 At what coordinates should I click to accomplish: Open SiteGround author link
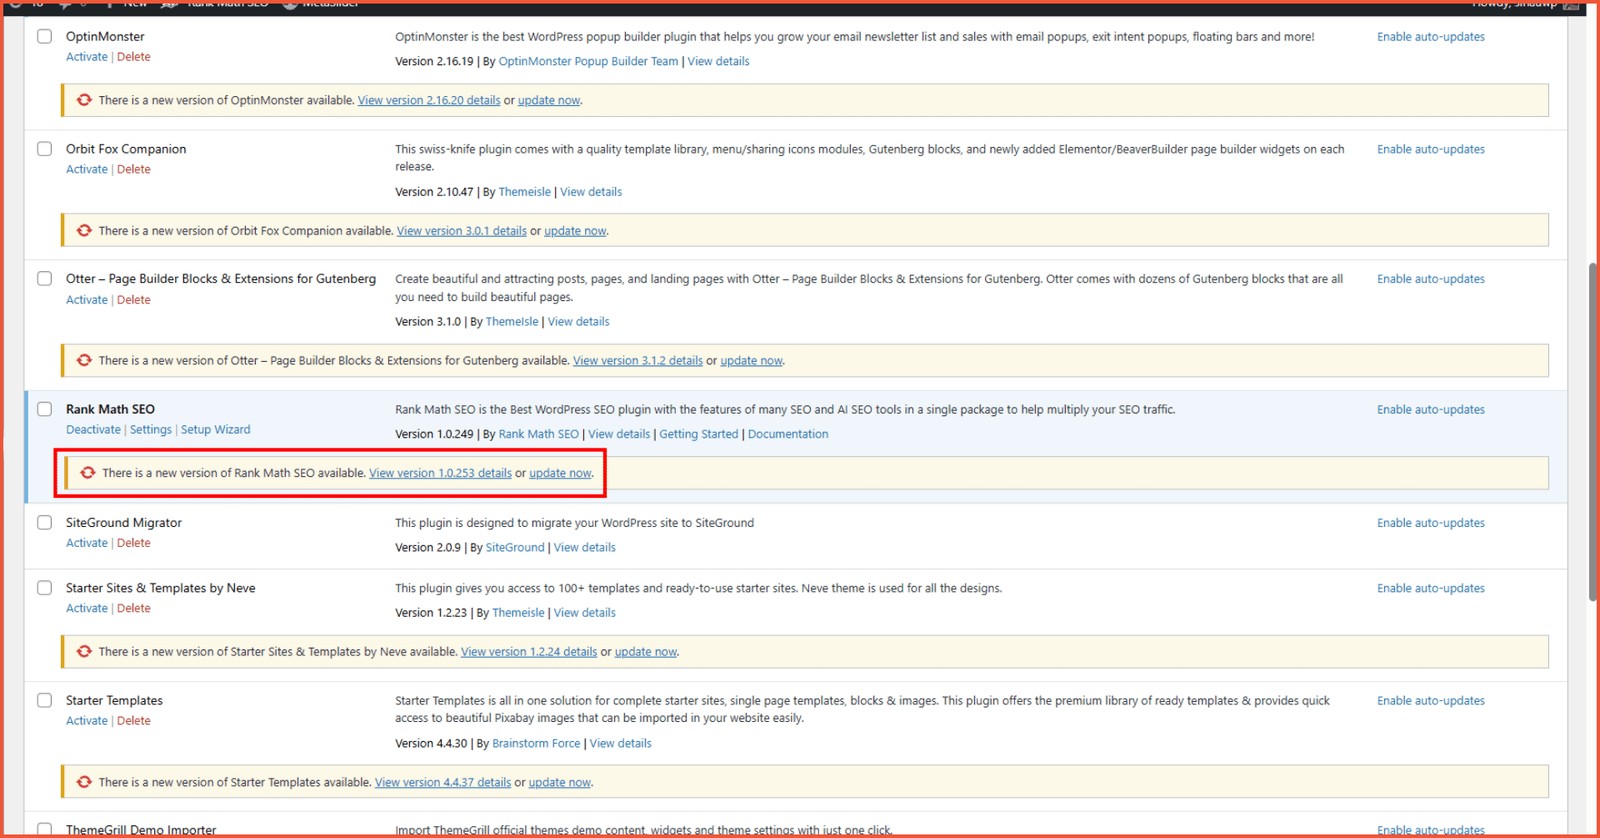coord(515,548)
